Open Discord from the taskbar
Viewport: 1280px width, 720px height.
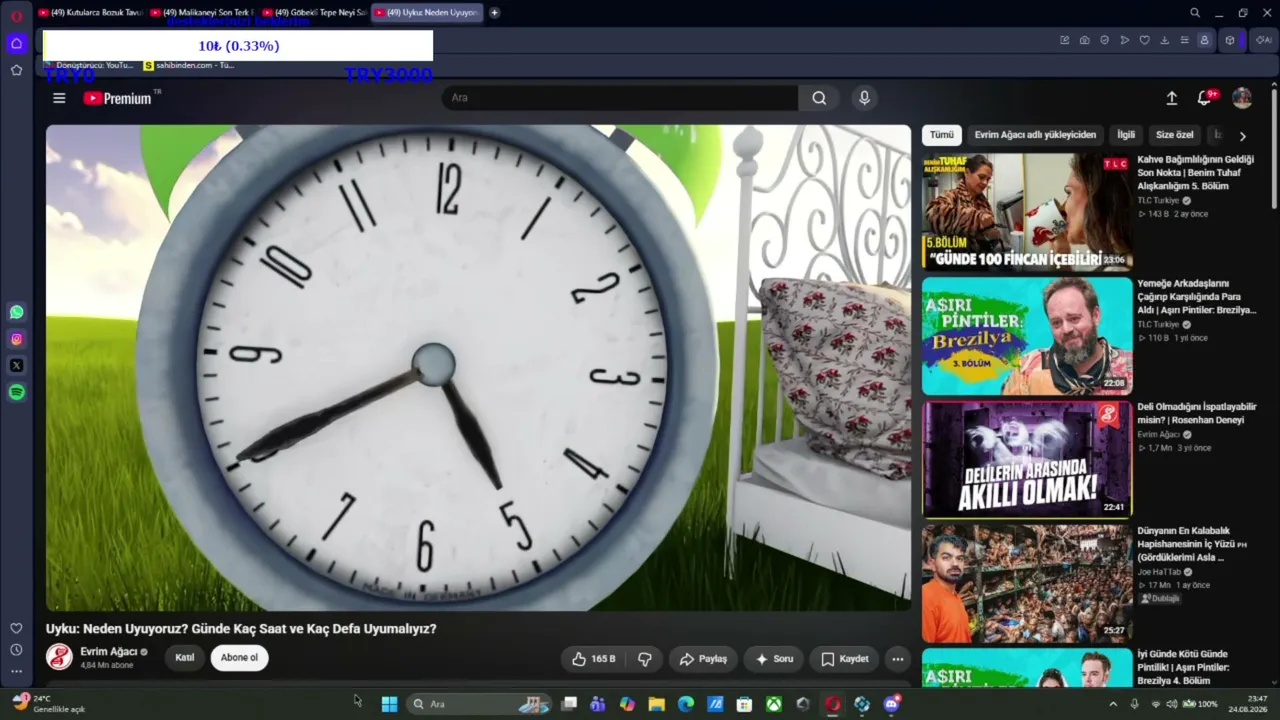click(892, 704)
